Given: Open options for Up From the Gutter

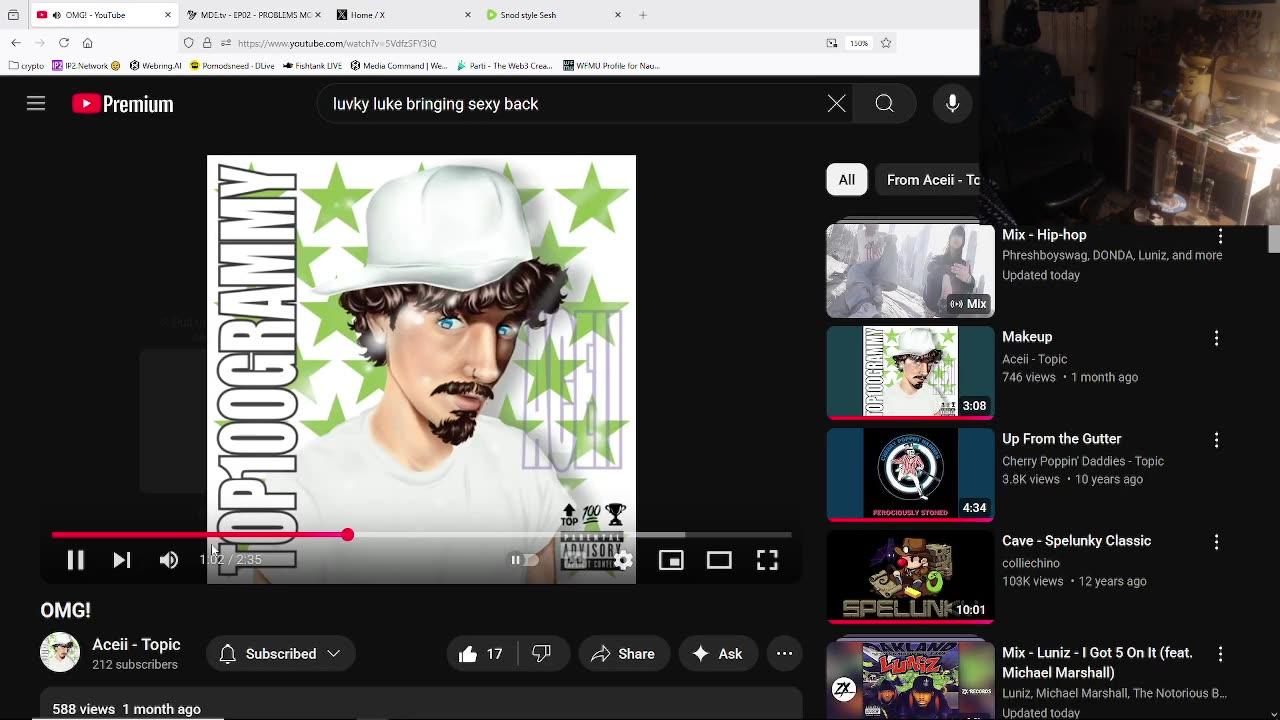Looking at the screenshot, I should tap(1216, 440).
